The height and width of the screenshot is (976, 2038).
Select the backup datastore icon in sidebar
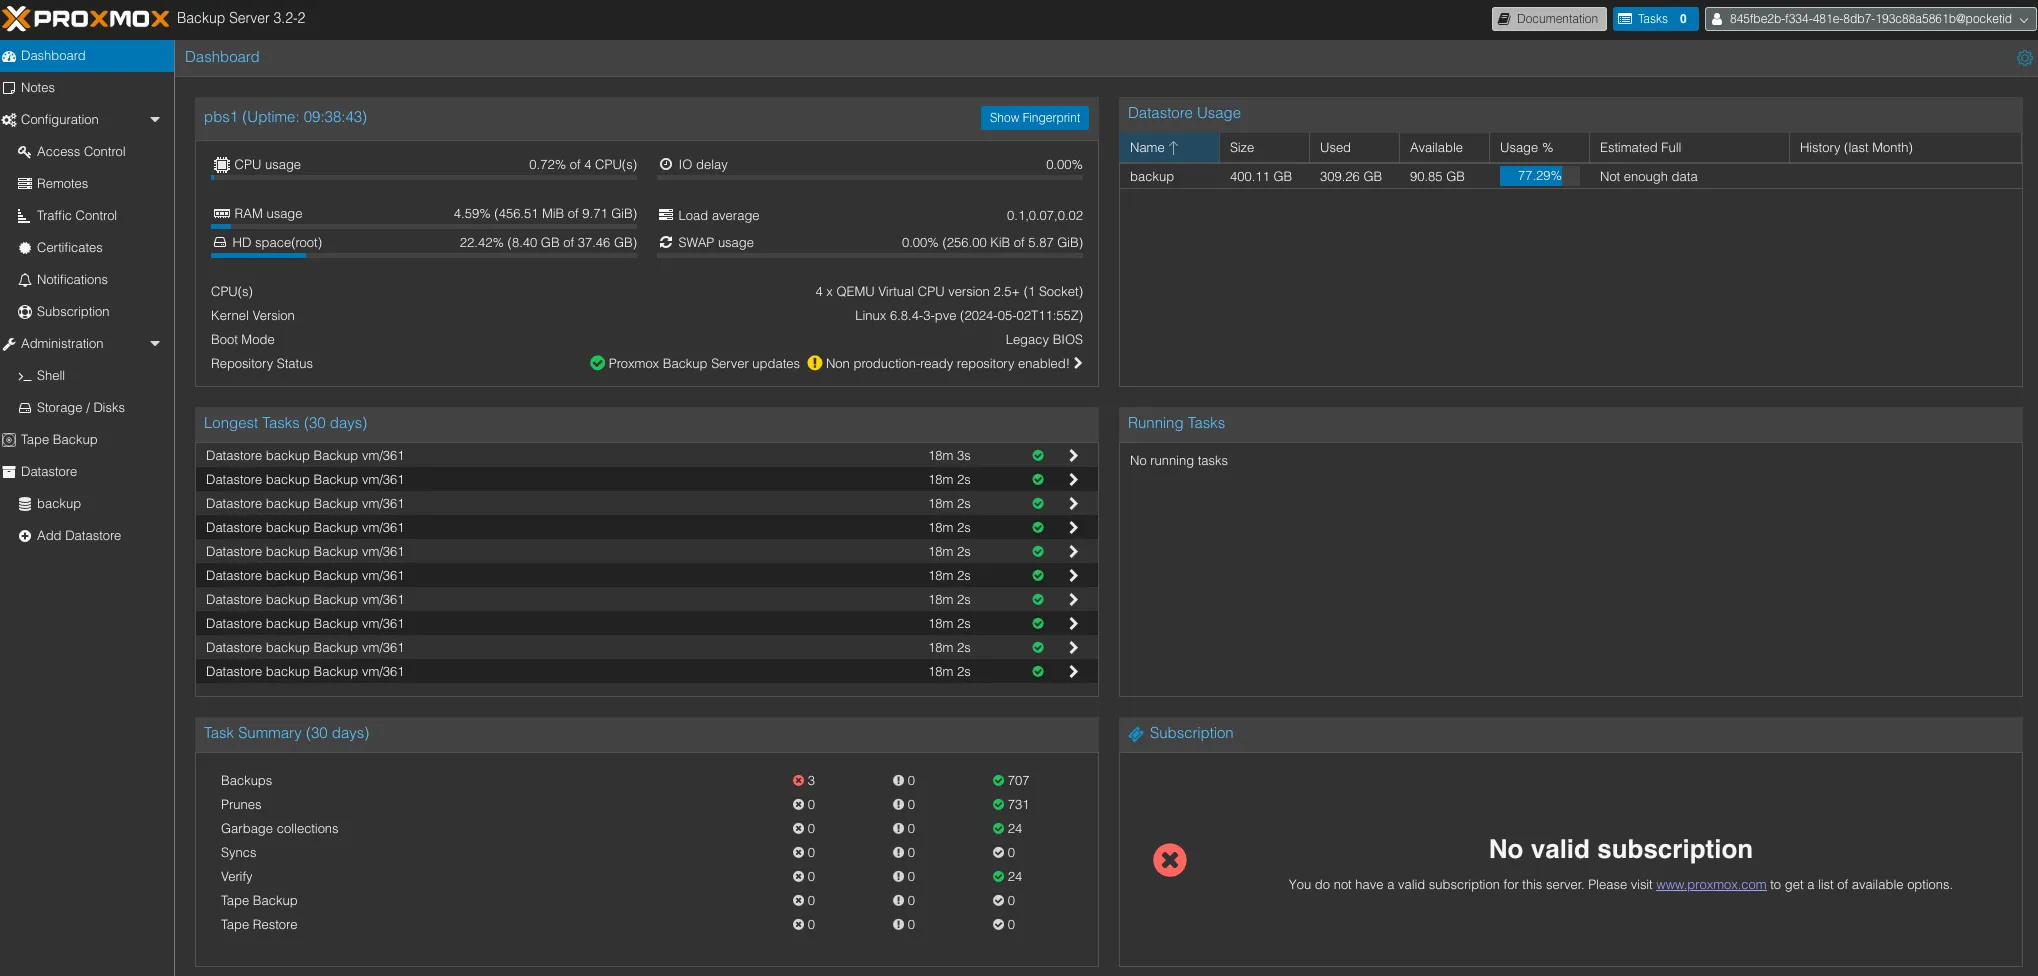pos(25,504)
